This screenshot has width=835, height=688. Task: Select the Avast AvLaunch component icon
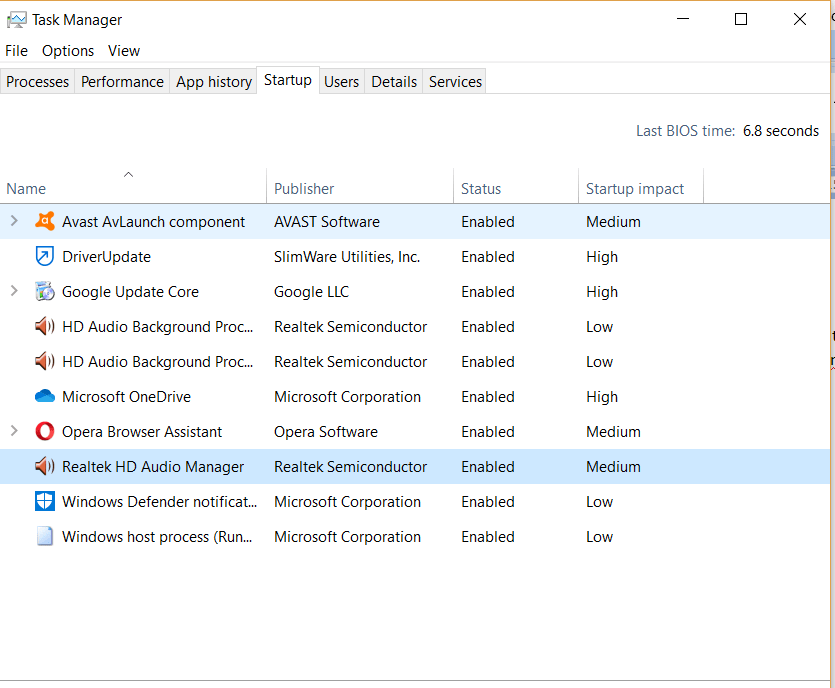click(x=45, y=221)
